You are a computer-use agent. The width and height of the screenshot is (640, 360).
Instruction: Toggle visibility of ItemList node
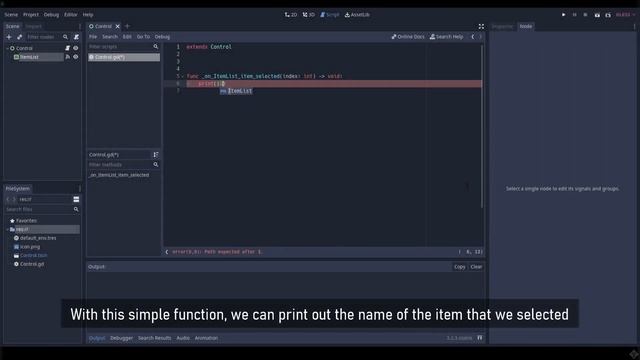[x=76, y=57]
